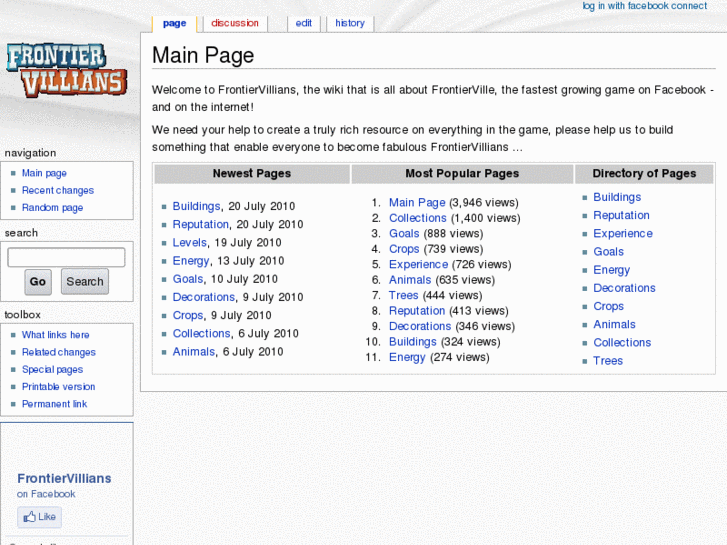Open Collections in Directory of Pages

pyautogui.click(x=622, y=342)
